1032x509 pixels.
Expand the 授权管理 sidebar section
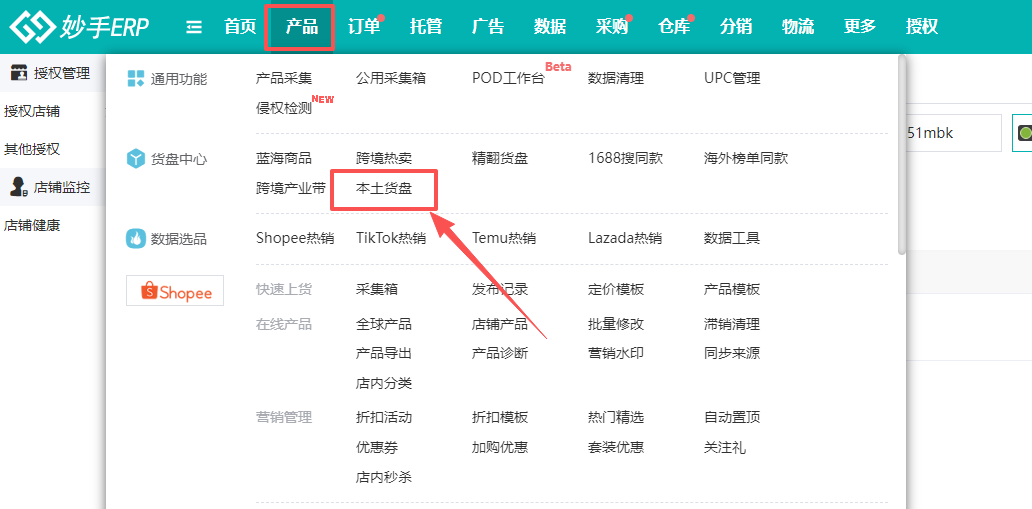coord(53,72)
